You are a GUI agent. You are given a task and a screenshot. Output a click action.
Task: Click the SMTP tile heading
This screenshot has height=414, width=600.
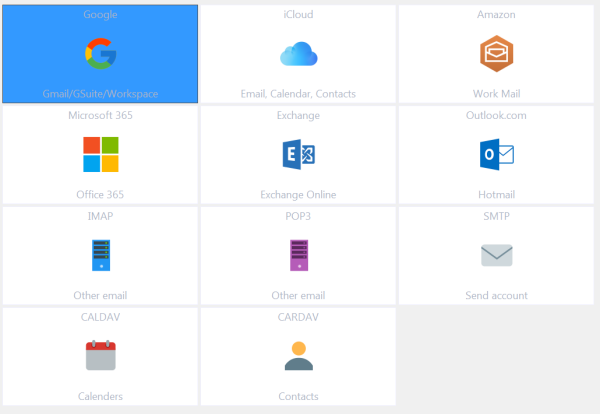(496, 216)
